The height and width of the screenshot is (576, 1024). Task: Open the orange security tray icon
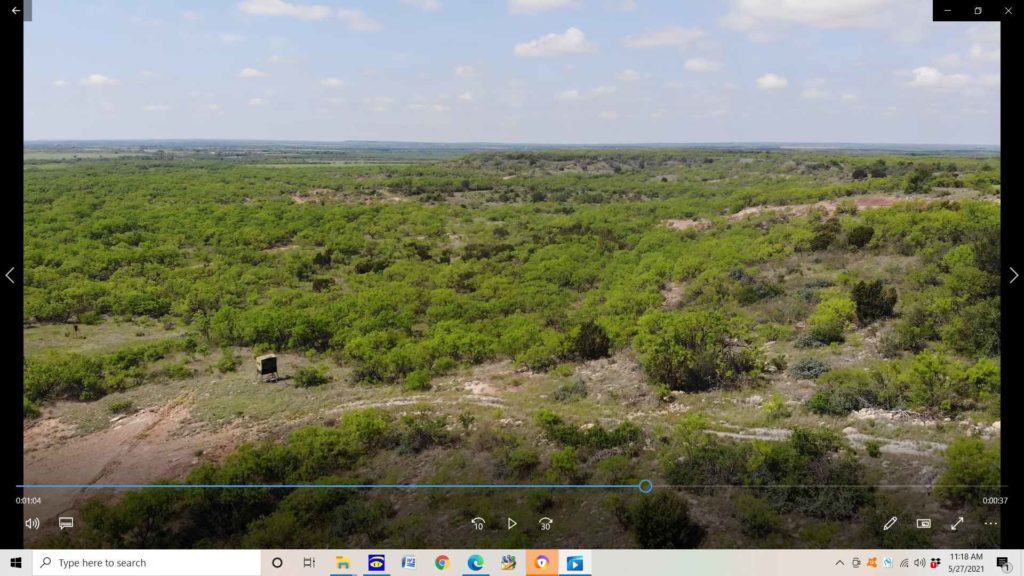[872, 562]
